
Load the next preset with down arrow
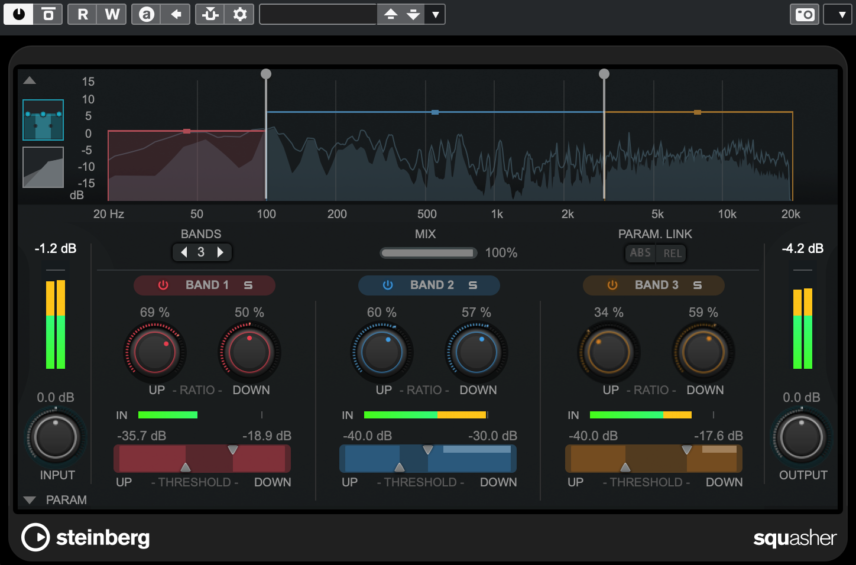point(413,14)
